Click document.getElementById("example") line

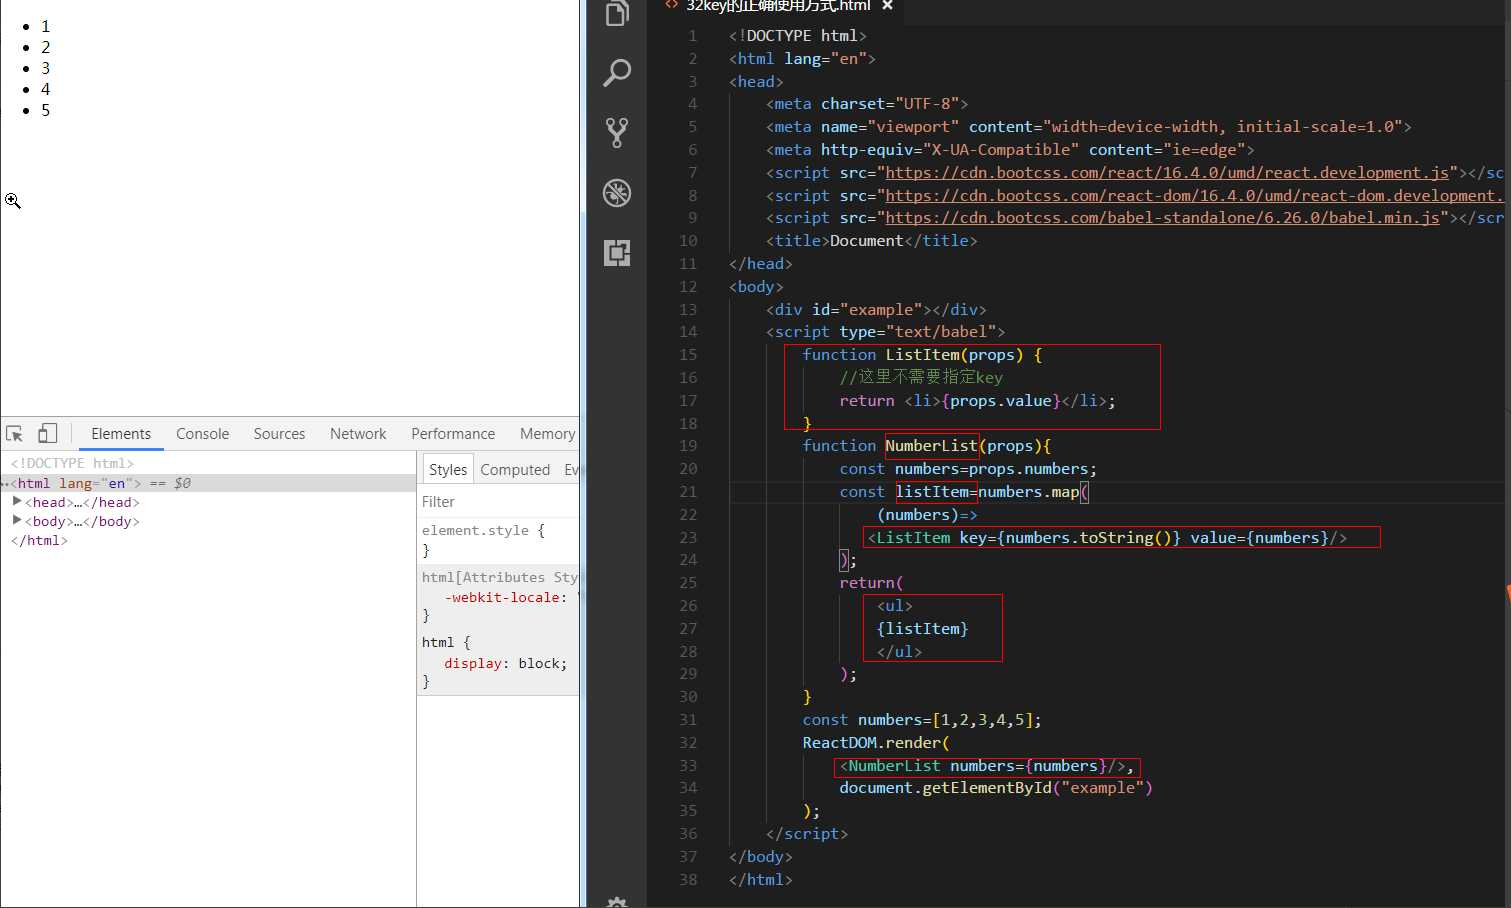coord(996,787)
